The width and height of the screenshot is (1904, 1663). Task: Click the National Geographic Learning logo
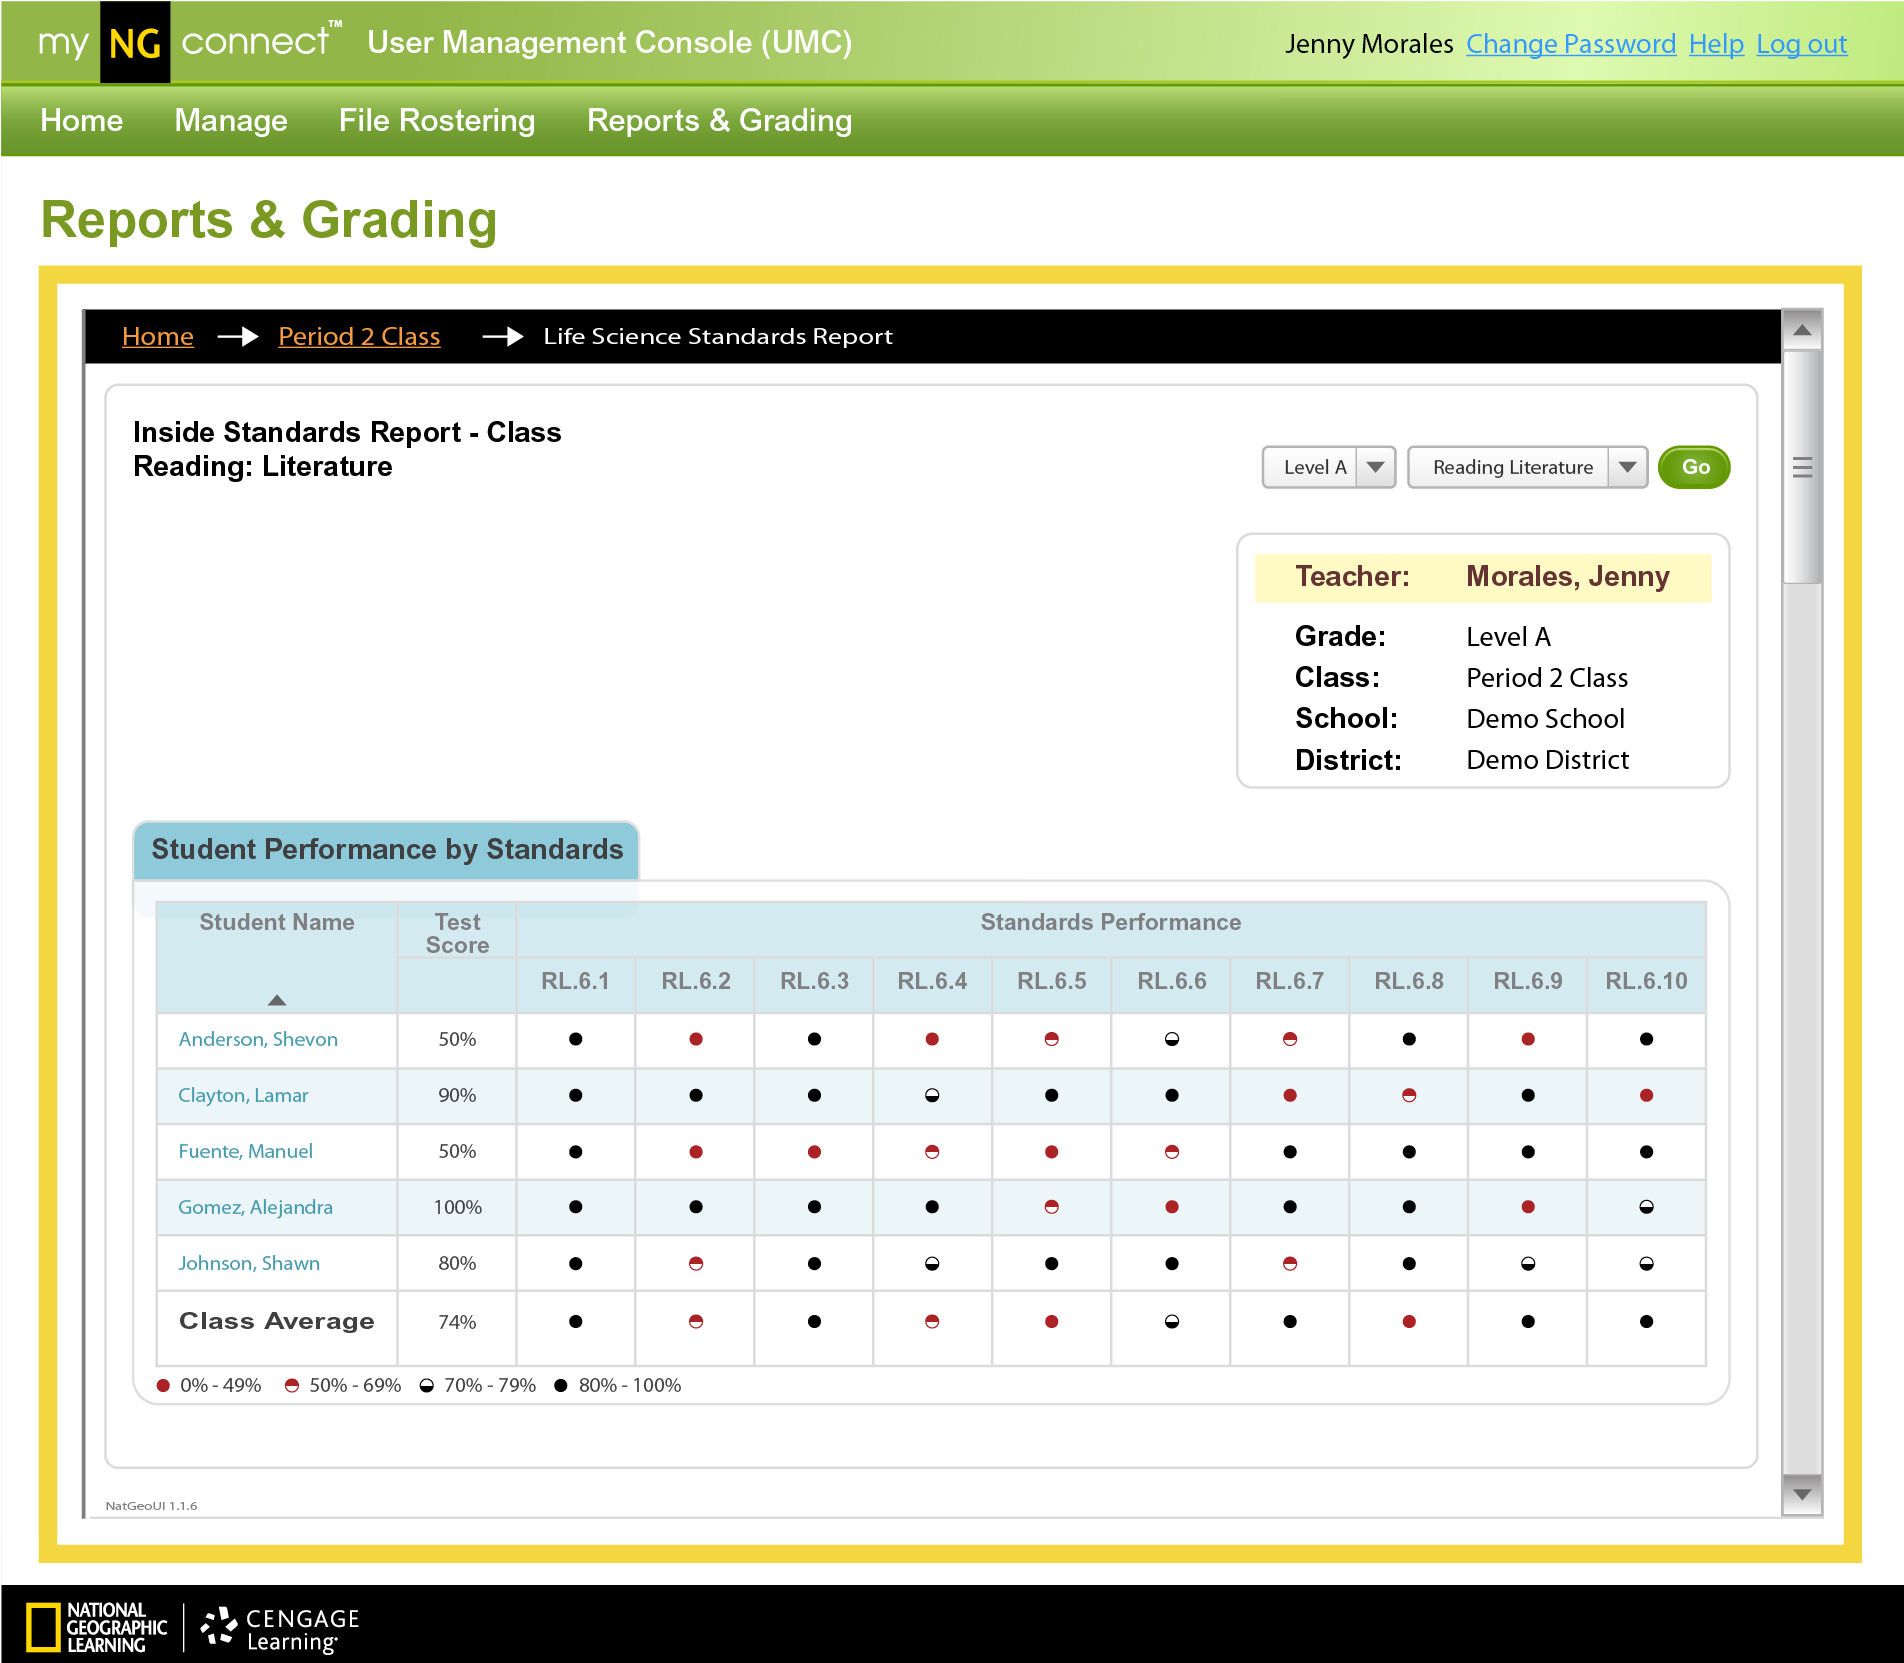pos(97,1627)
